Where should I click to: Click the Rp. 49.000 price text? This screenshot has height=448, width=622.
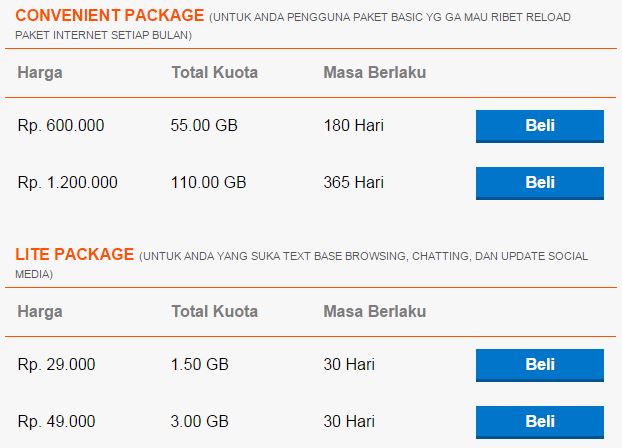click(56, 421)
